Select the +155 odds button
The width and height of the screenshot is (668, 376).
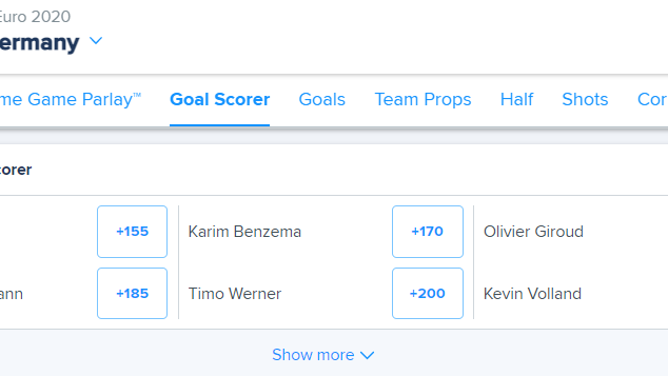(x=132, y=232)
